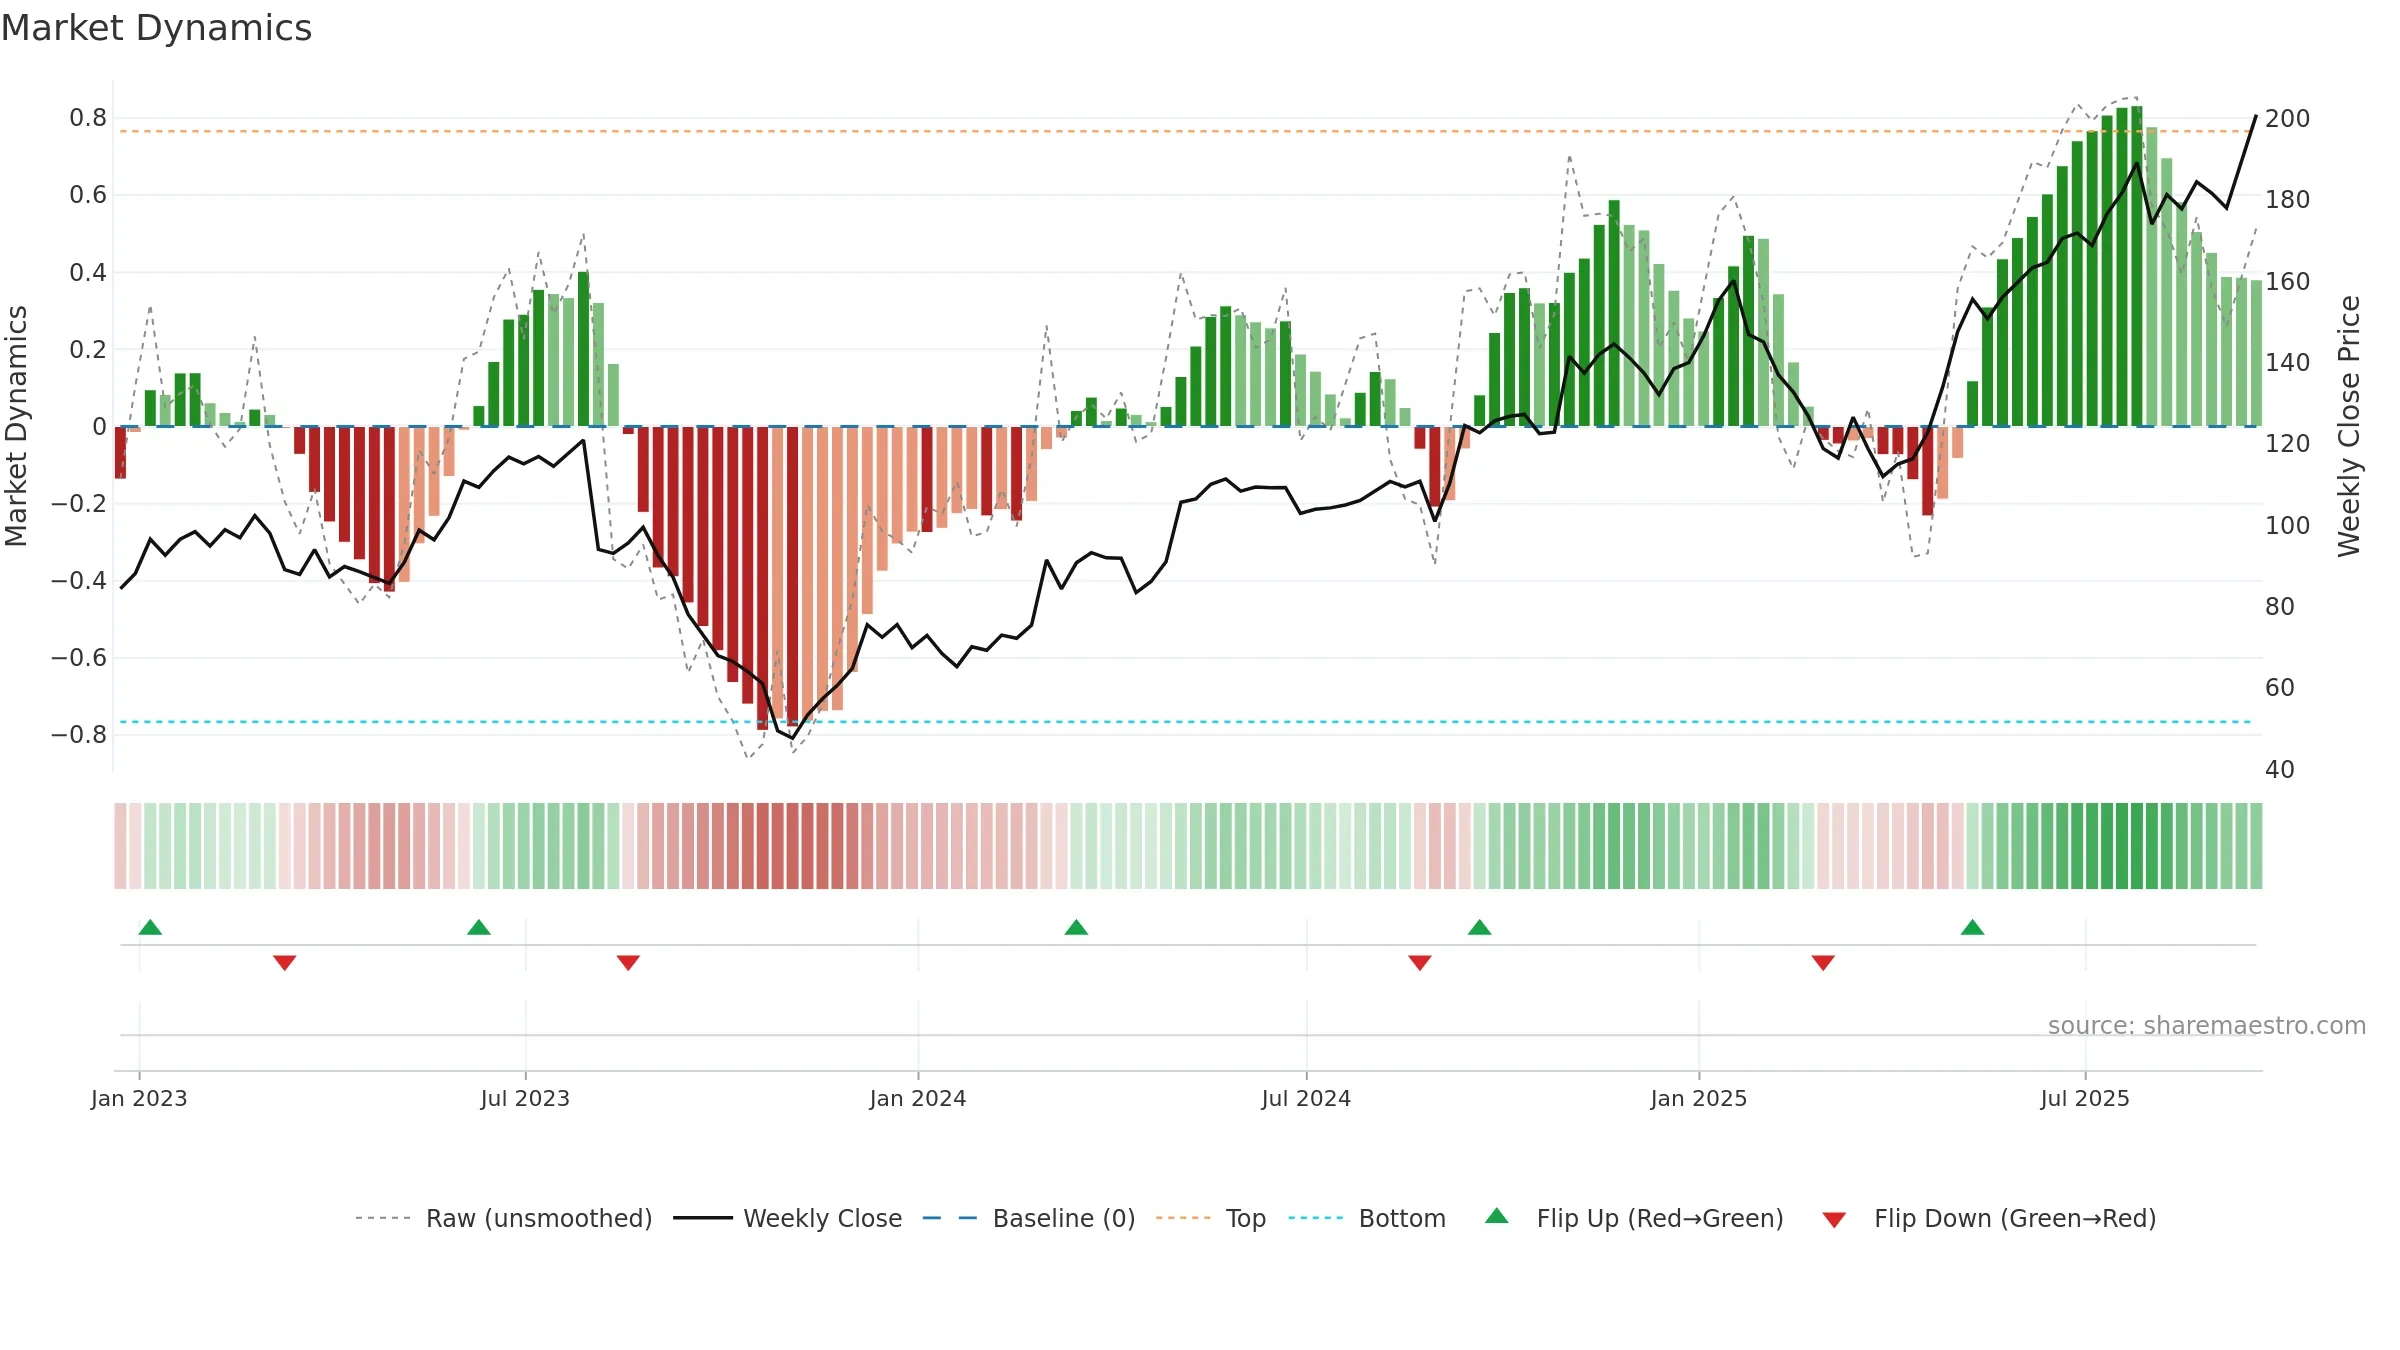Click the 180 tick on the price axis
Viewport: 2400px width, 1350px height.
(2287, 200)
